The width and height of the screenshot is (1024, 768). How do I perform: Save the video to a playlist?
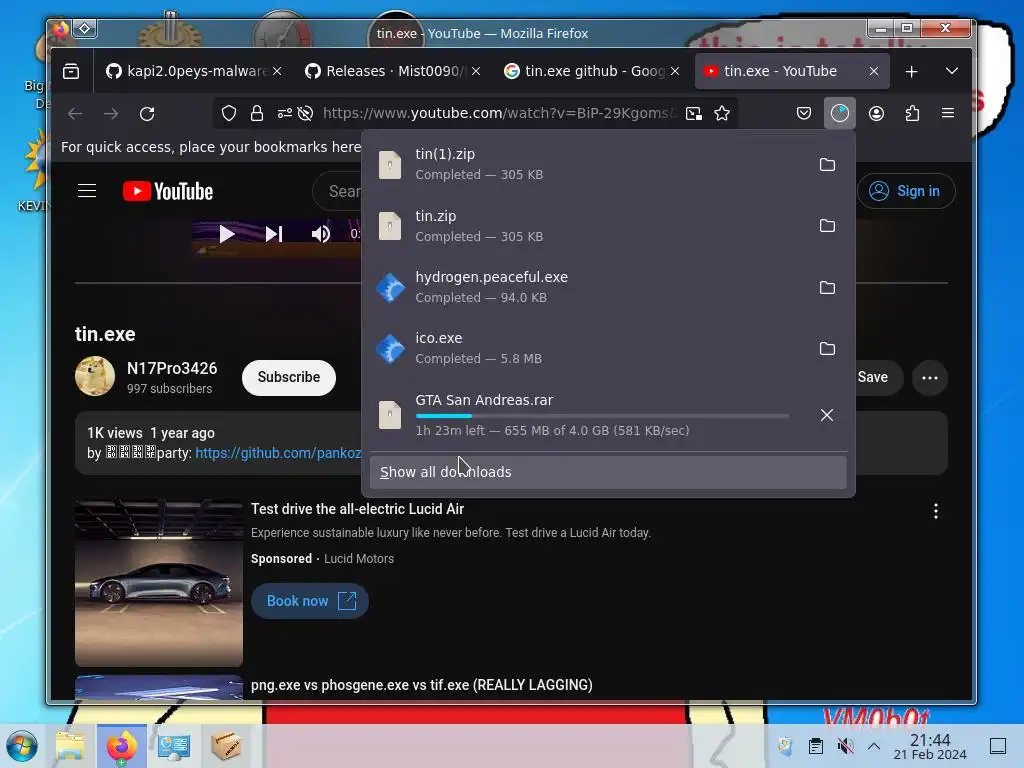pyautogui.click(x=877, y=377)
